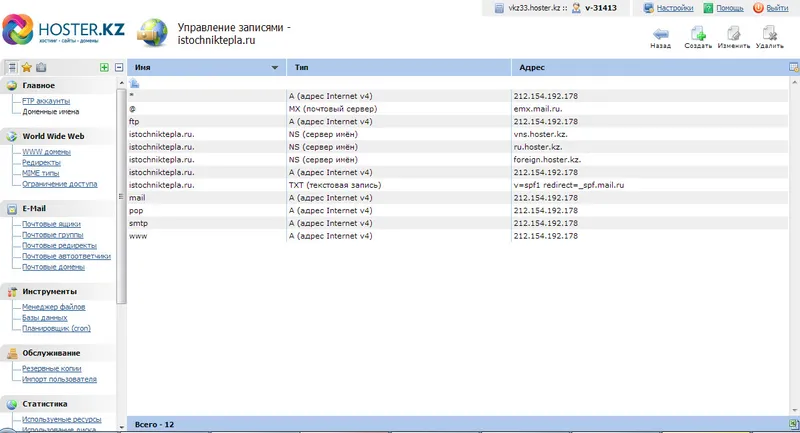Click the server icon before vkz33.hoster.kz
This screenshot has width=800, height=433.
click(x=499, y=8)
